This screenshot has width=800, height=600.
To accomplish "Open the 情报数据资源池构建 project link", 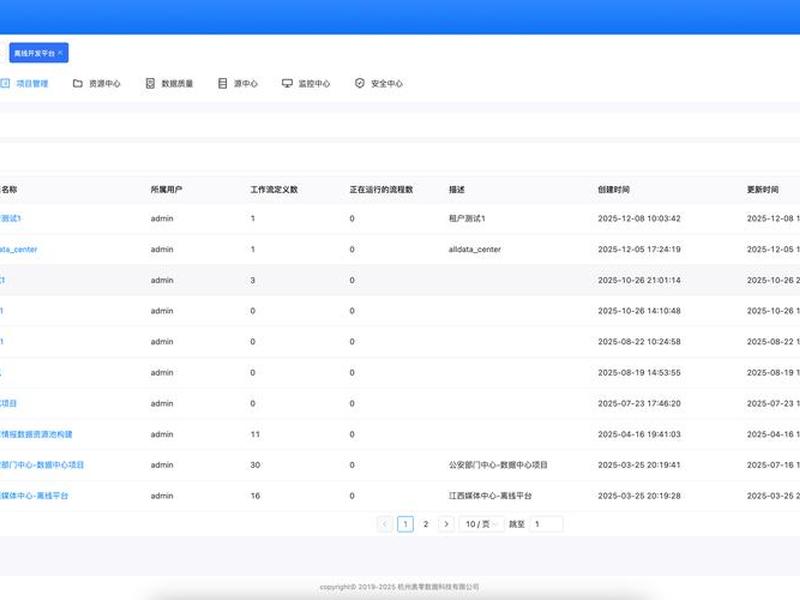I will coord(36,434).
